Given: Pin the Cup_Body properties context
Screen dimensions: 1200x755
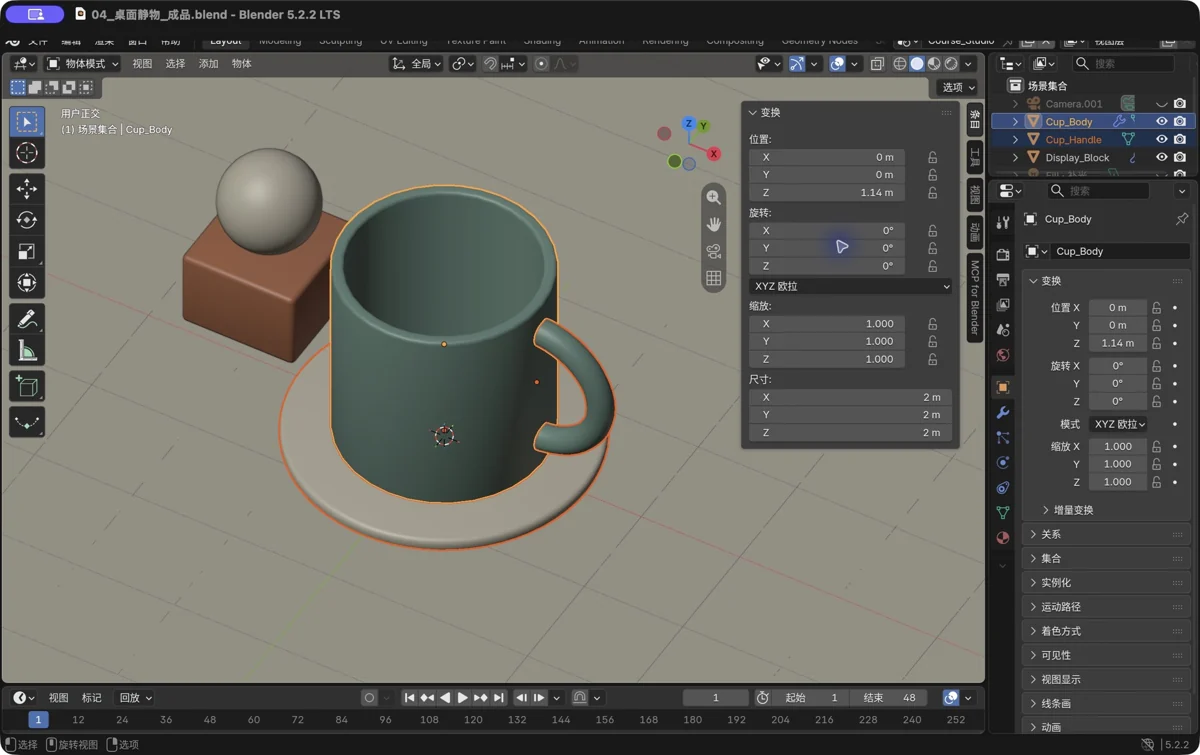Looking at the screenshot, I should pos(1181,219).
